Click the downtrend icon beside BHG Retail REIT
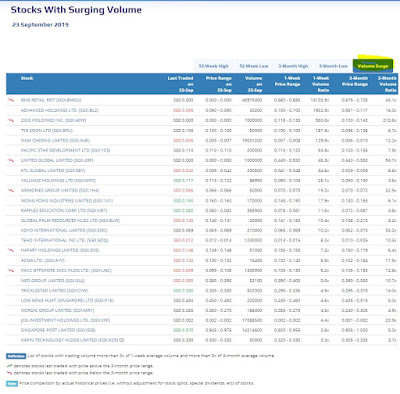The height and width of the screenshot is (394, 400). (11, 100)
